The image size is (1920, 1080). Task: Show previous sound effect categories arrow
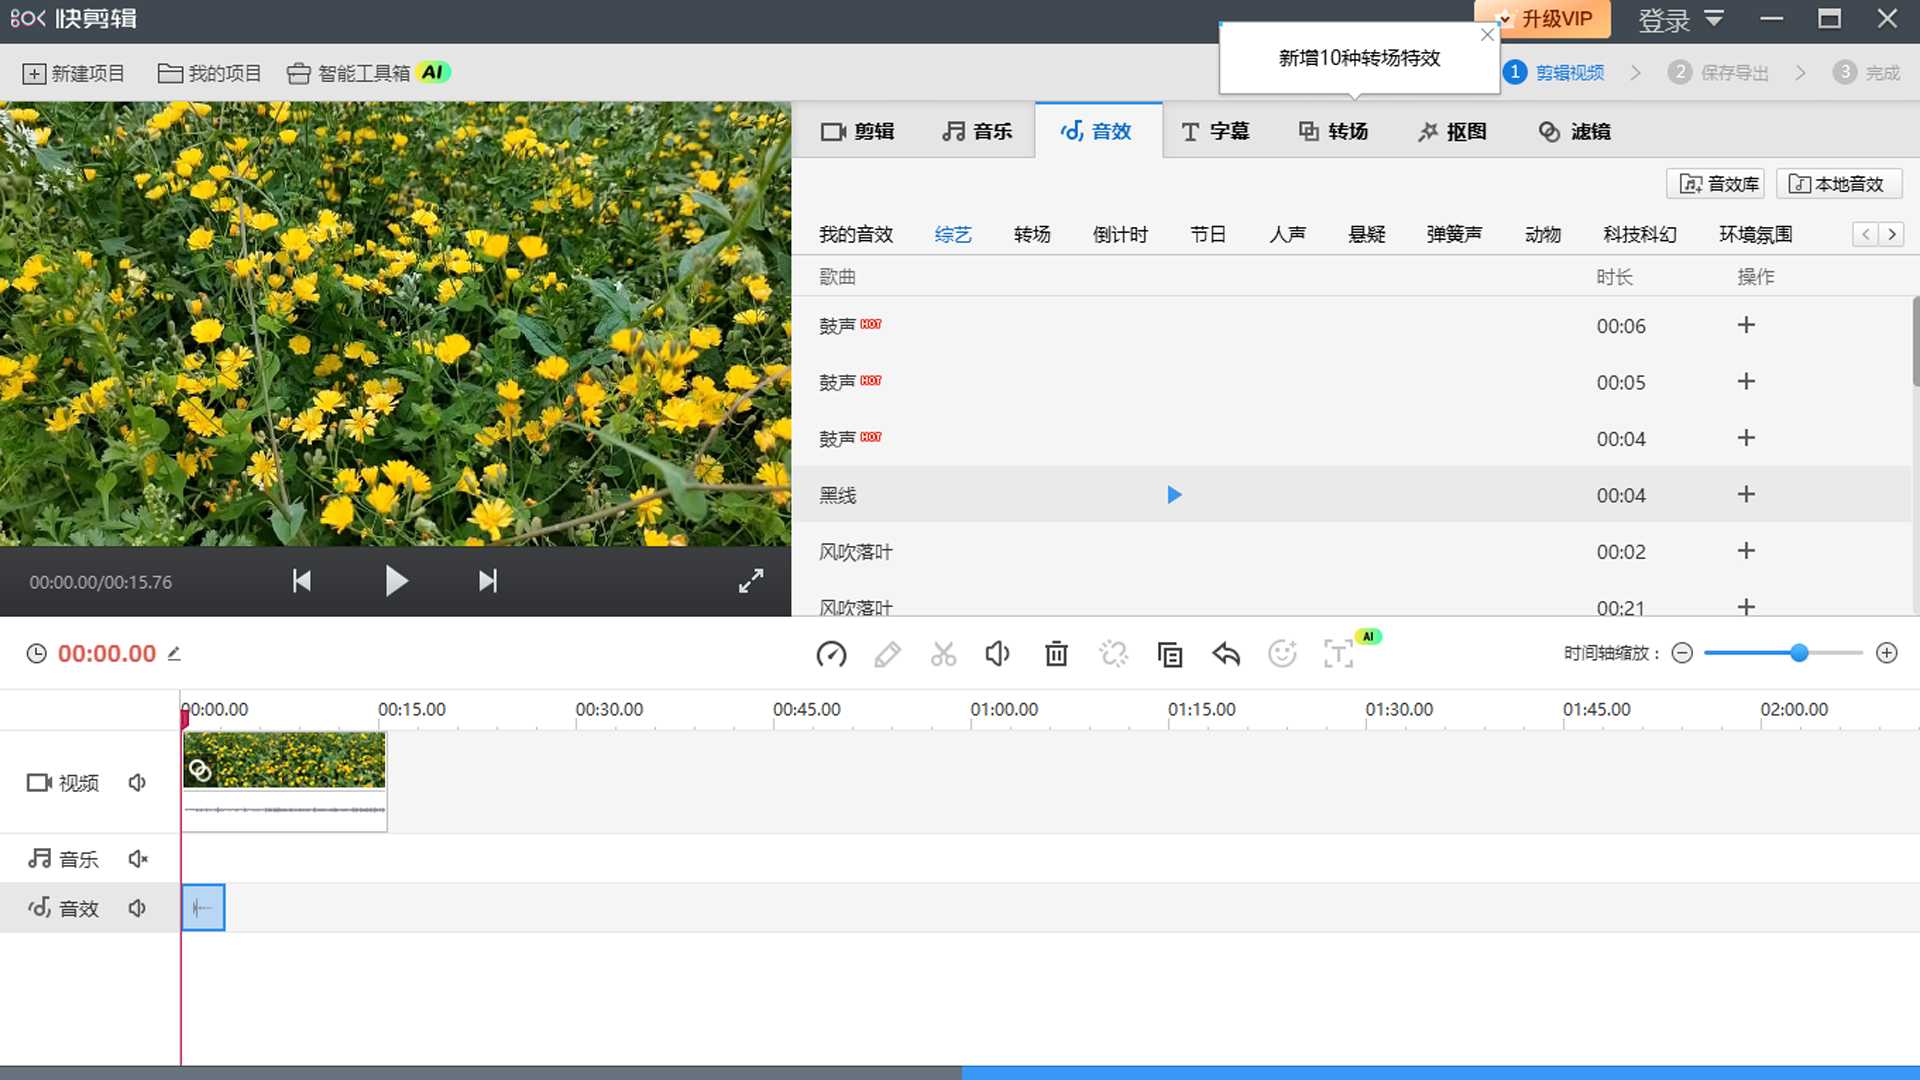(x=1865, y=234)
